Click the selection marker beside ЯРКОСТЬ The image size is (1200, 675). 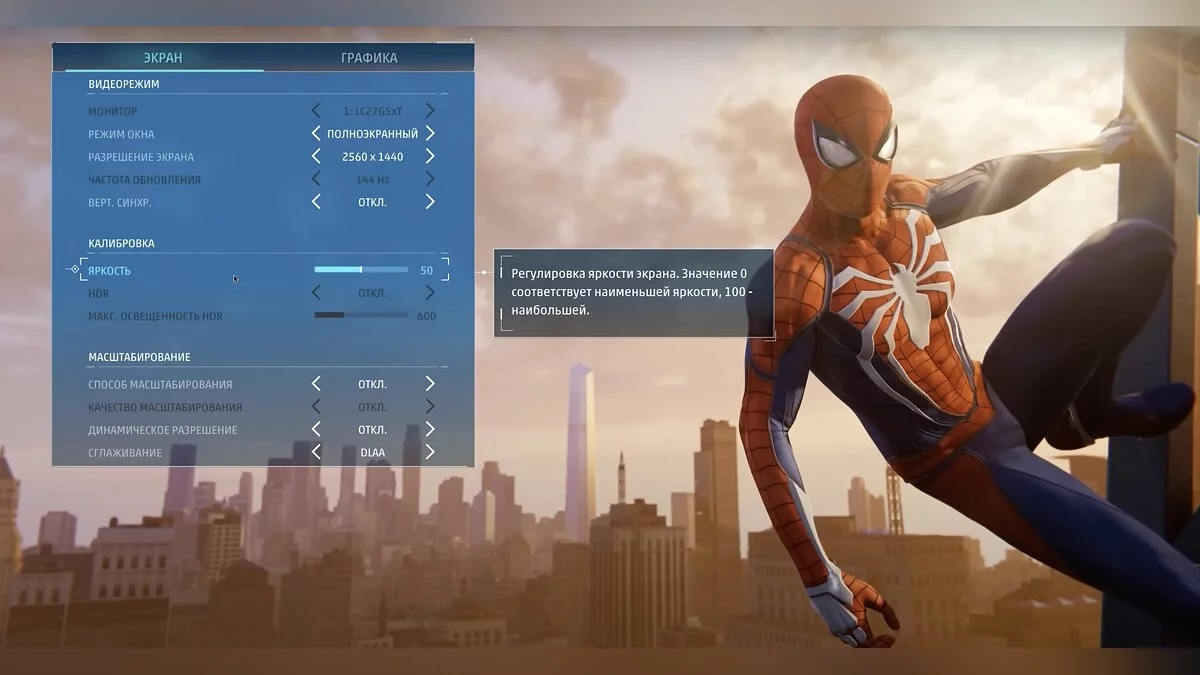pos(75,270)
